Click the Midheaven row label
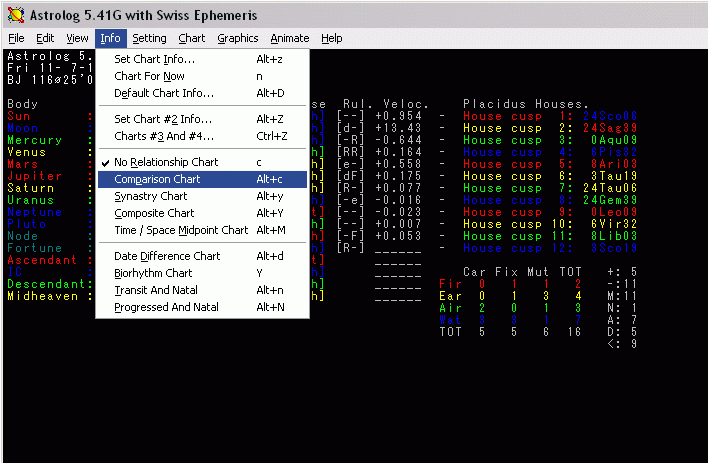This screenshot has width=708, height=463. [x=42, y=296]
